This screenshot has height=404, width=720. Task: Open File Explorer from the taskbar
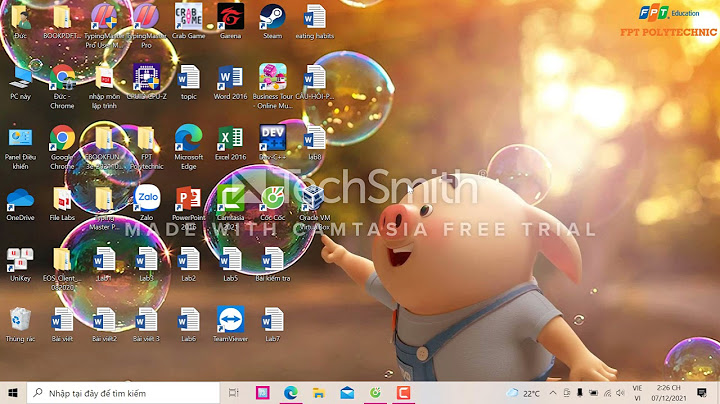coord(319,393)
